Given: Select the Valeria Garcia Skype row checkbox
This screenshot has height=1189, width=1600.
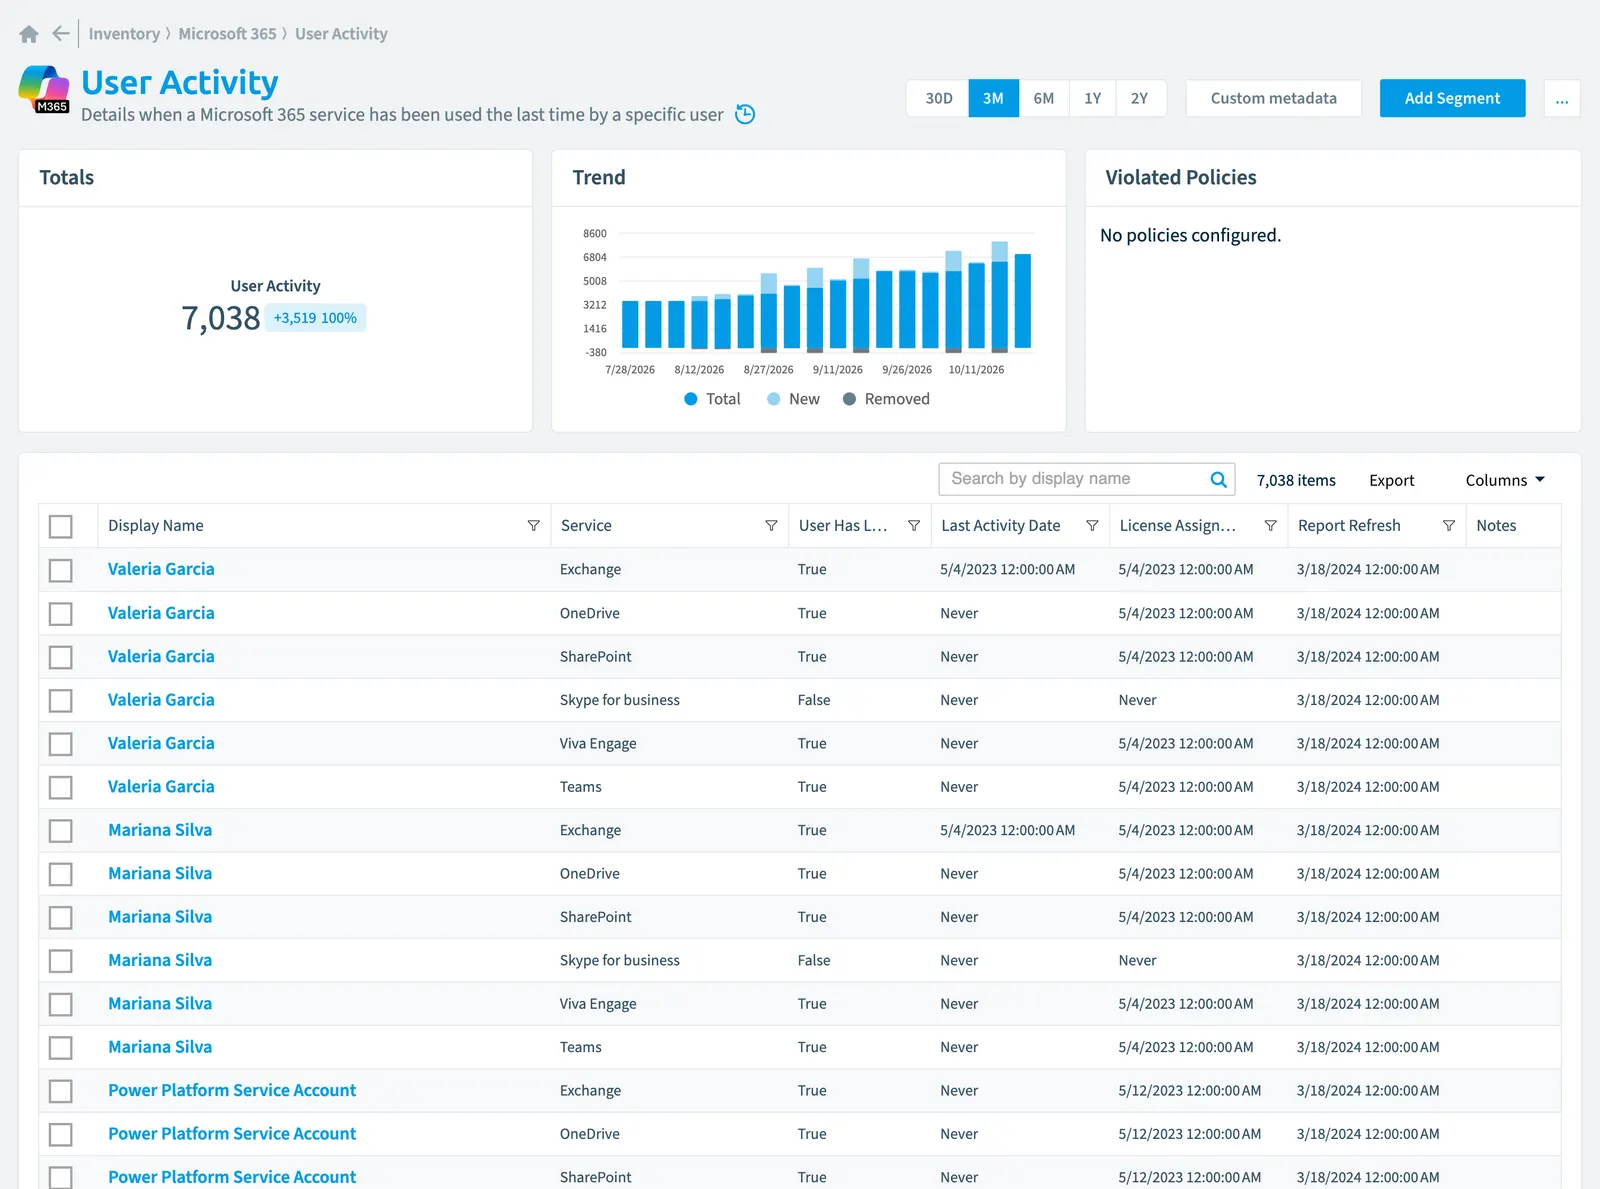Looking at the screenshot, I should pyautogui.click(x=61, y=700).
